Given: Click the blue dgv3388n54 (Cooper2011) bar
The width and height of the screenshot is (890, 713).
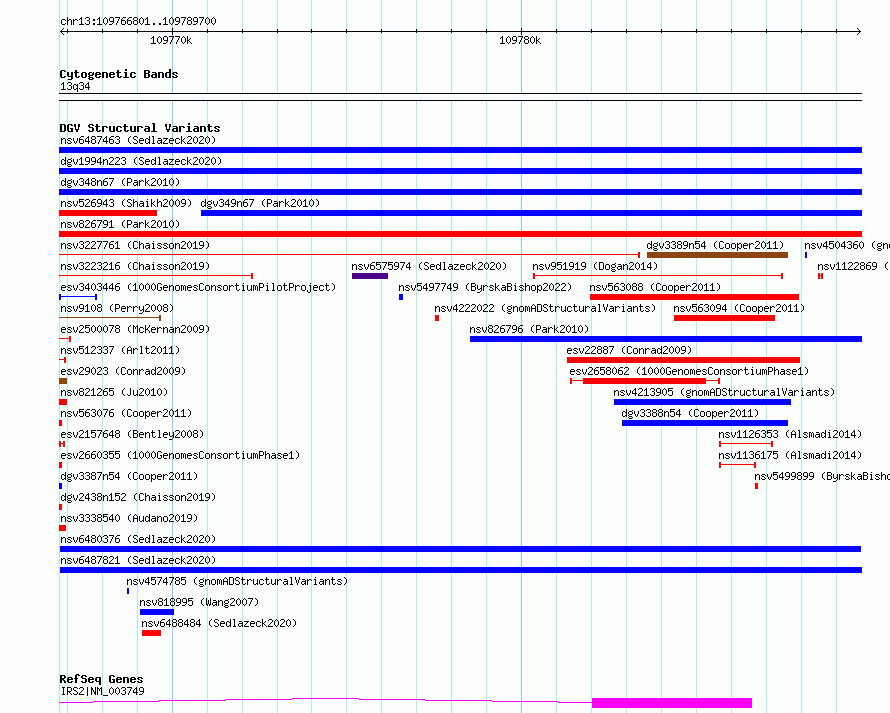Looking at the screenshot, I should click(705, 423).
